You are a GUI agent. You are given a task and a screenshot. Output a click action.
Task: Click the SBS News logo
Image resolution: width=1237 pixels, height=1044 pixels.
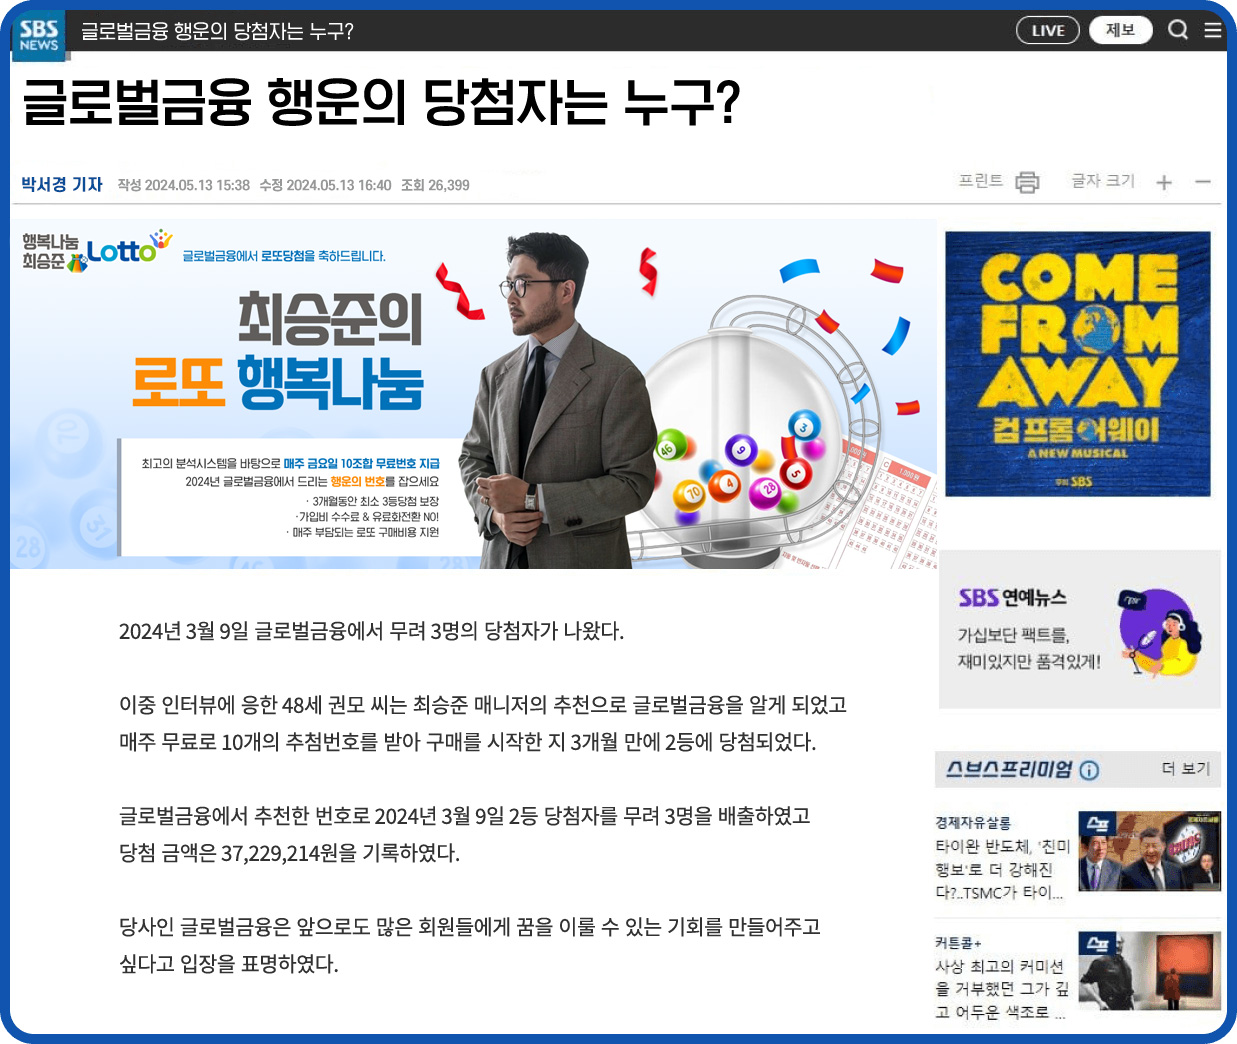tap(39, 35)
